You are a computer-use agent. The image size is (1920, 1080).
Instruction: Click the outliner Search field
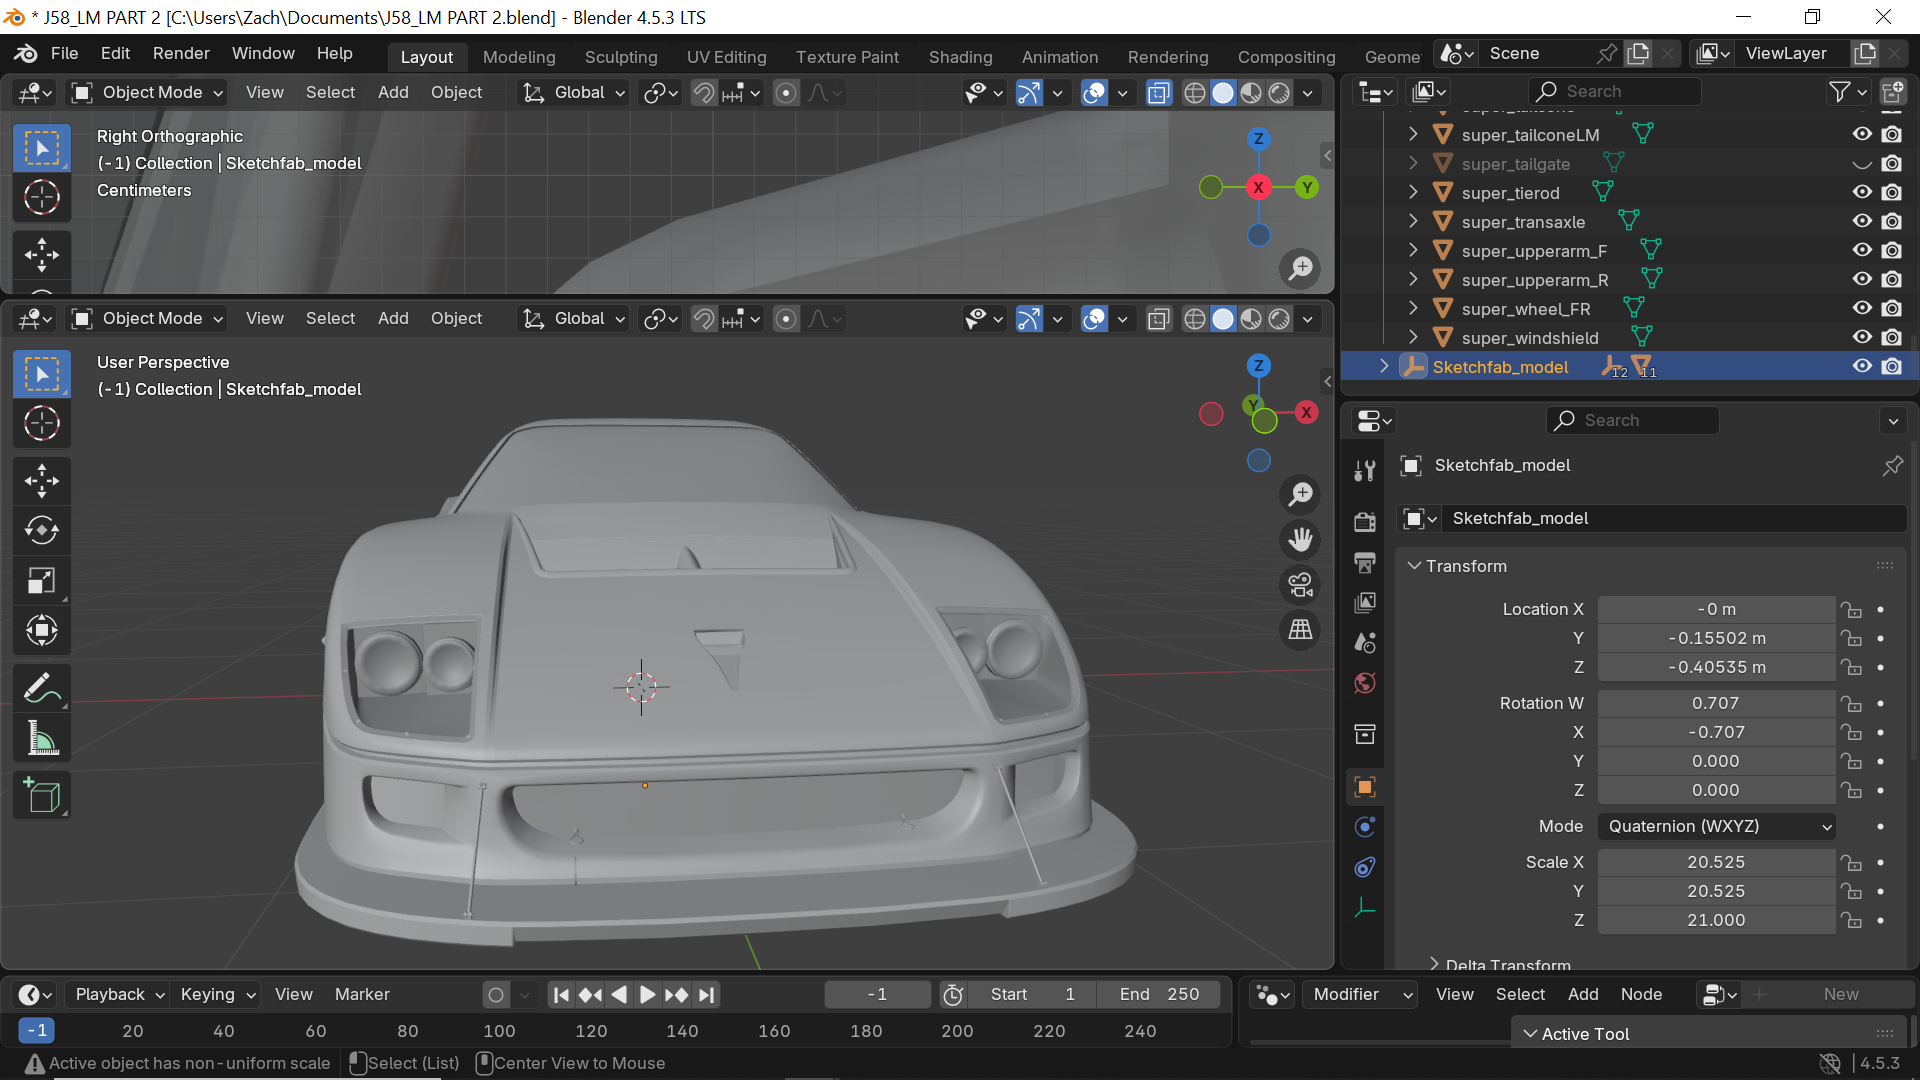1615,91
